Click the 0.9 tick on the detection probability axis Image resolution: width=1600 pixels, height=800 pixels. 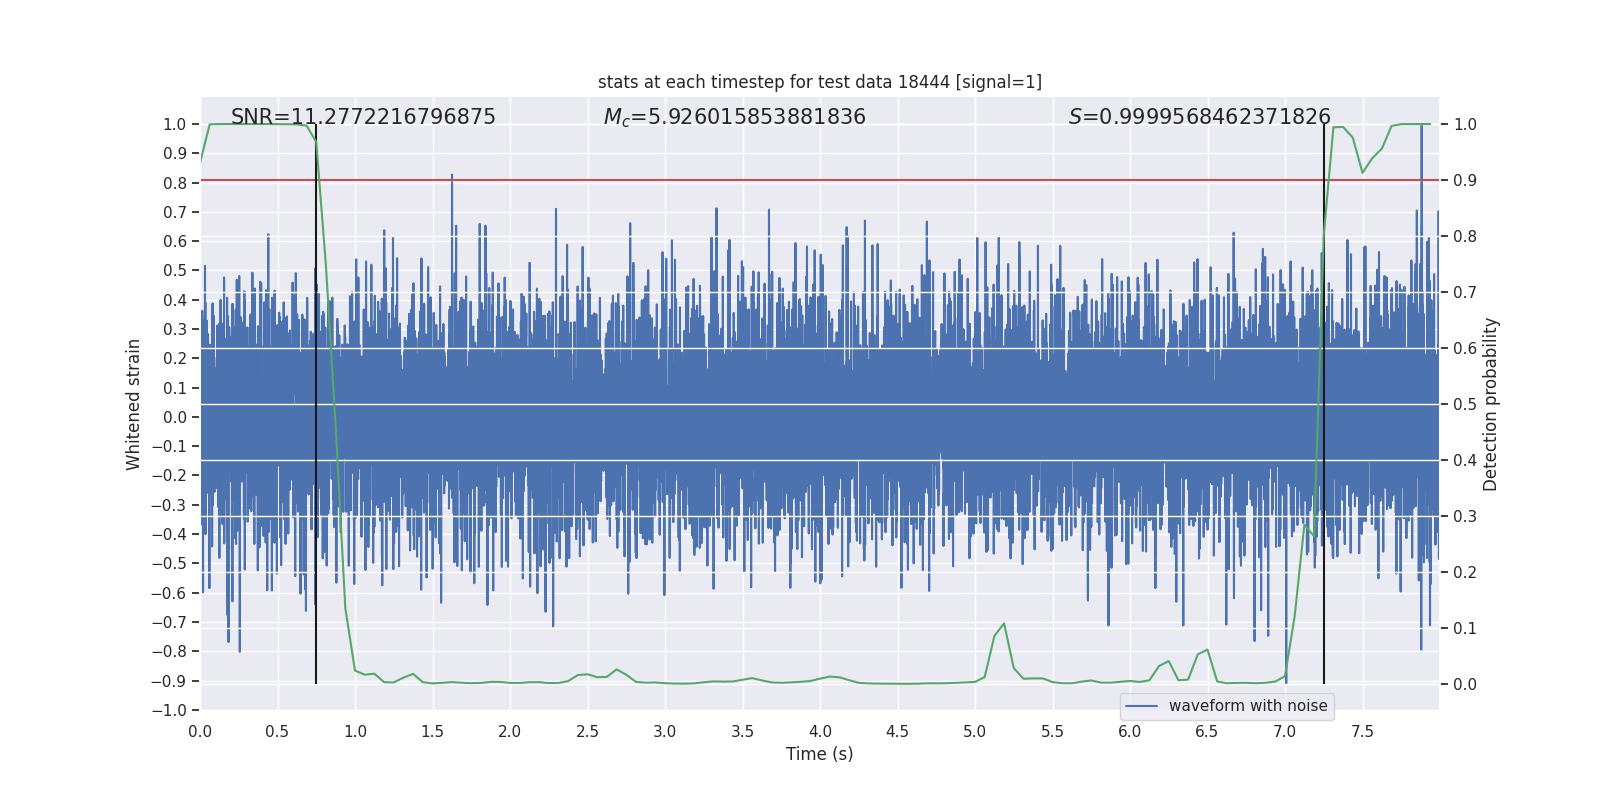[1465, 181]
